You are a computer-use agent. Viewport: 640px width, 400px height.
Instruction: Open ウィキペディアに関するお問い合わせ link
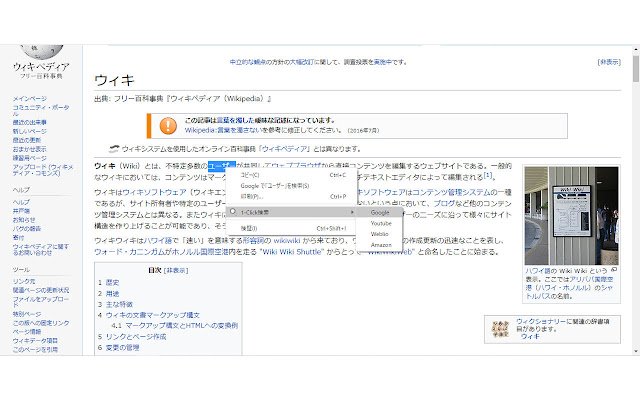point(40,249)
